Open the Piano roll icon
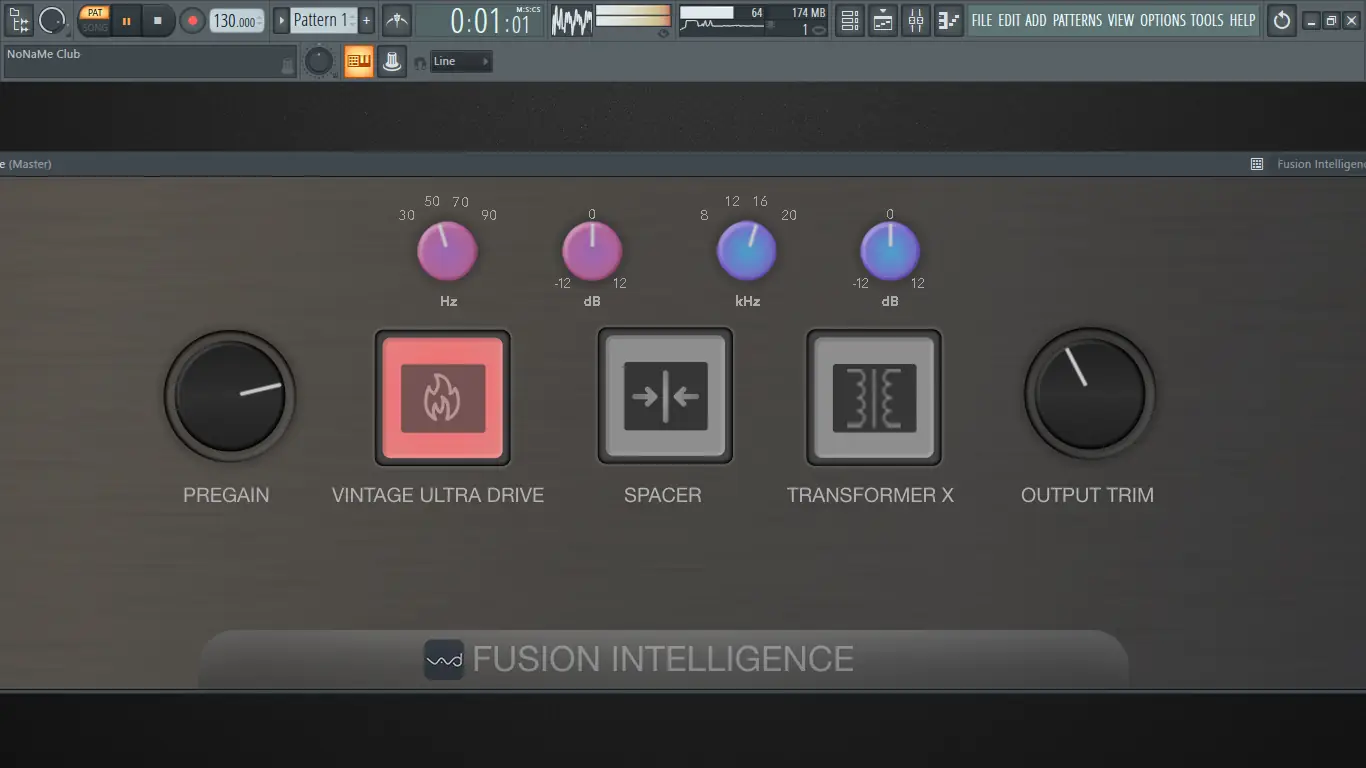This screenshot has width=1366, height=768. coord(948,20)
